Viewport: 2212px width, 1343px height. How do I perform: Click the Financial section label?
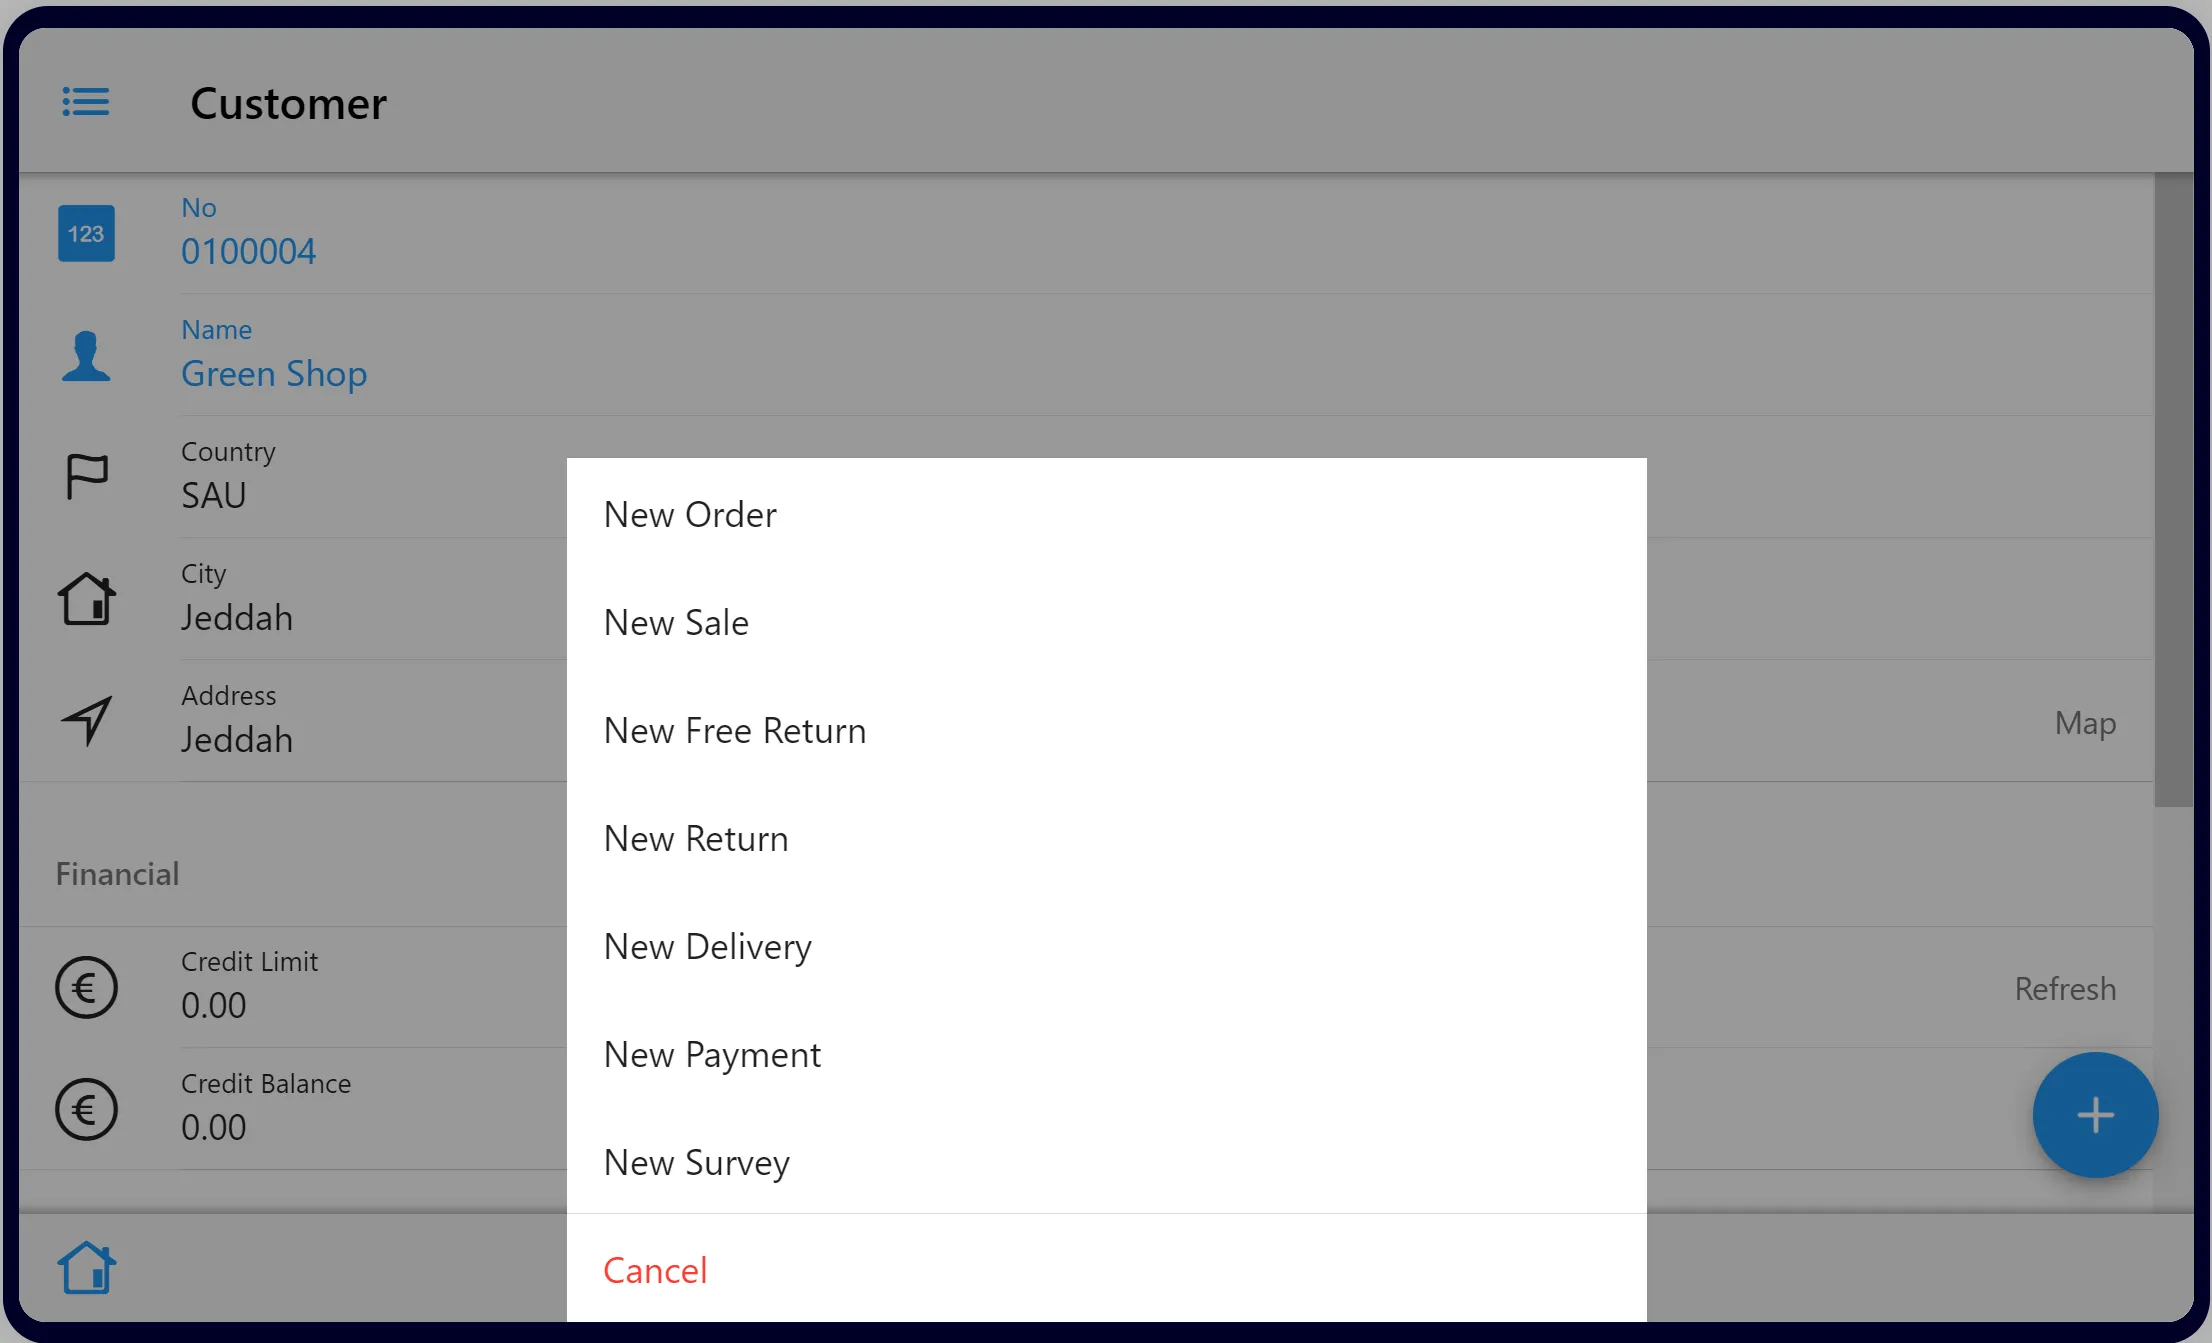[117, 872]
